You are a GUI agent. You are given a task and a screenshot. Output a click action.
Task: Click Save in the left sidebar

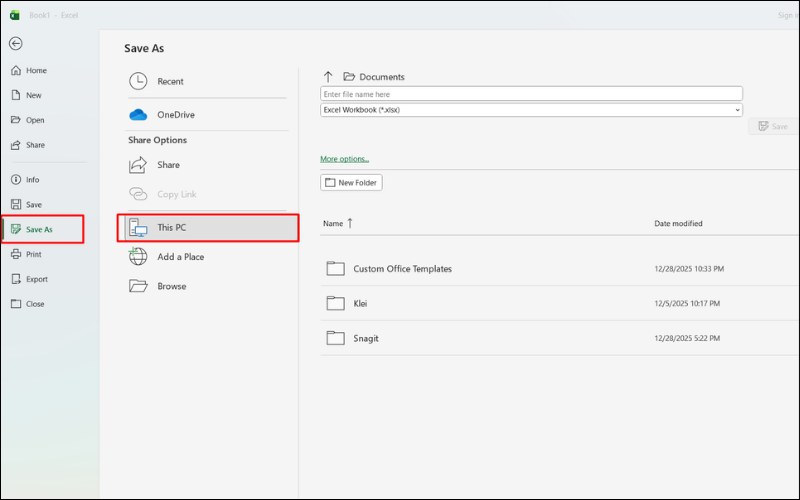(27, 205)
